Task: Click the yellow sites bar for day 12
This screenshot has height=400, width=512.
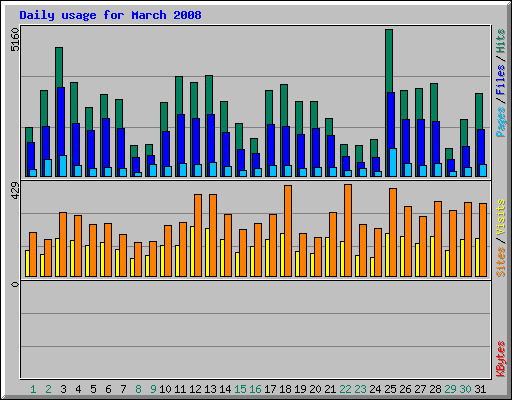Action: point(192,251)
